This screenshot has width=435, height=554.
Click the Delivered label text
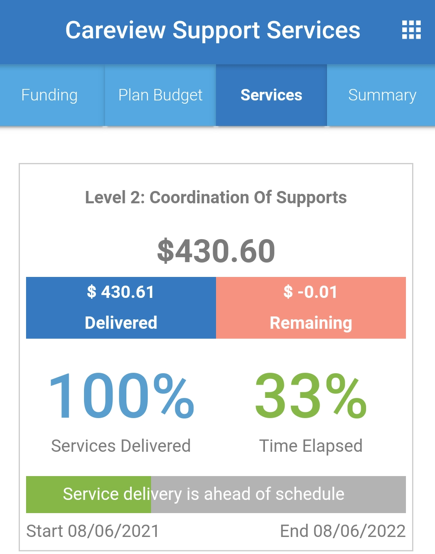(x=121, y=323)
